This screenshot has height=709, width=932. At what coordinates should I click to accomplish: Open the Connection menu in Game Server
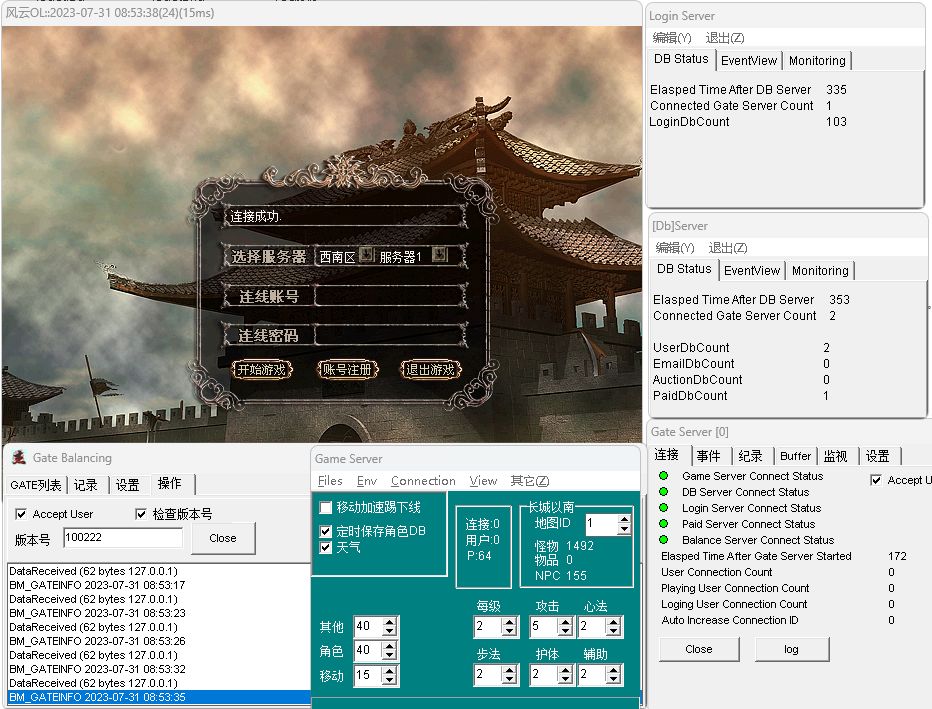(x=423, y=481)
